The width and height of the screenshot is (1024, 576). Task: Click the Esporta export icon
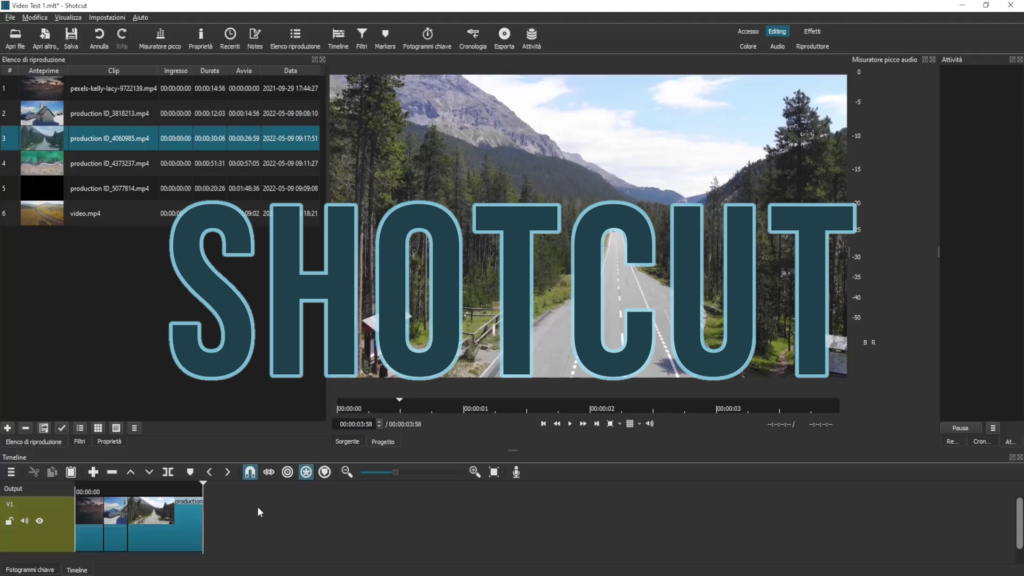[x=504, y=39]
